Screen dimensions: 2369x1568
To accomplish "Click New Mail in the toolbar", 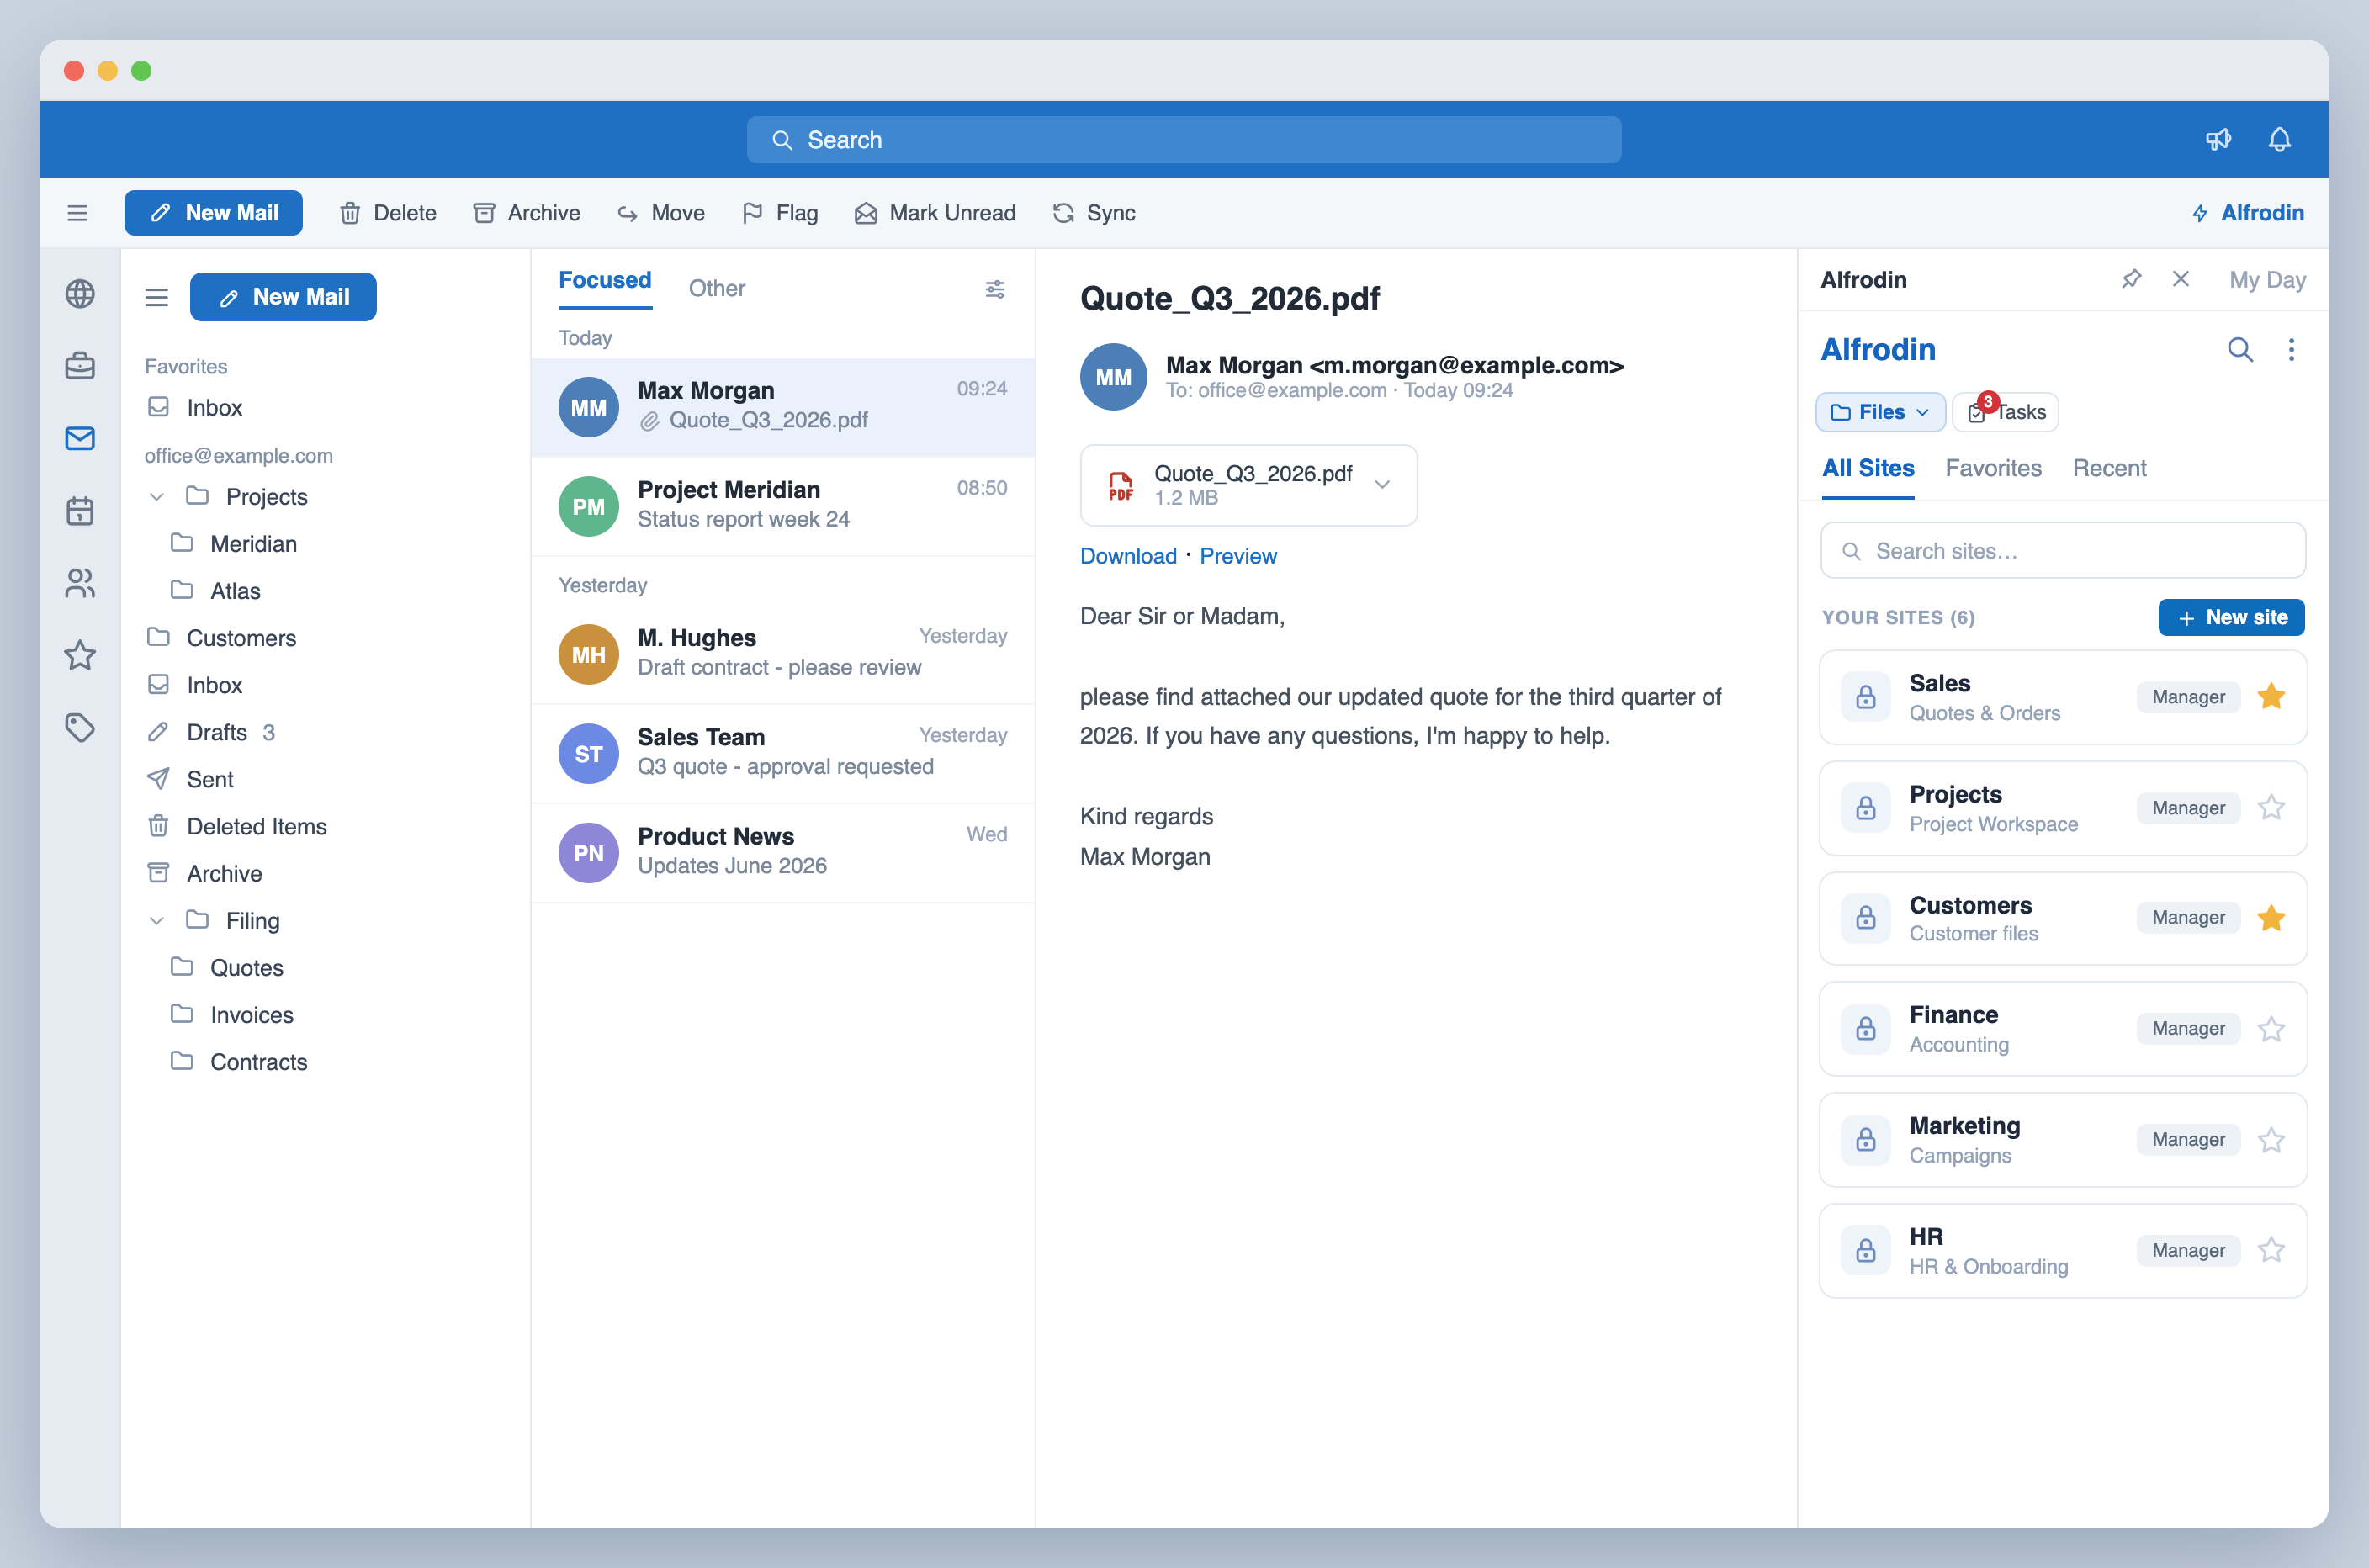I will coord(213,213).
